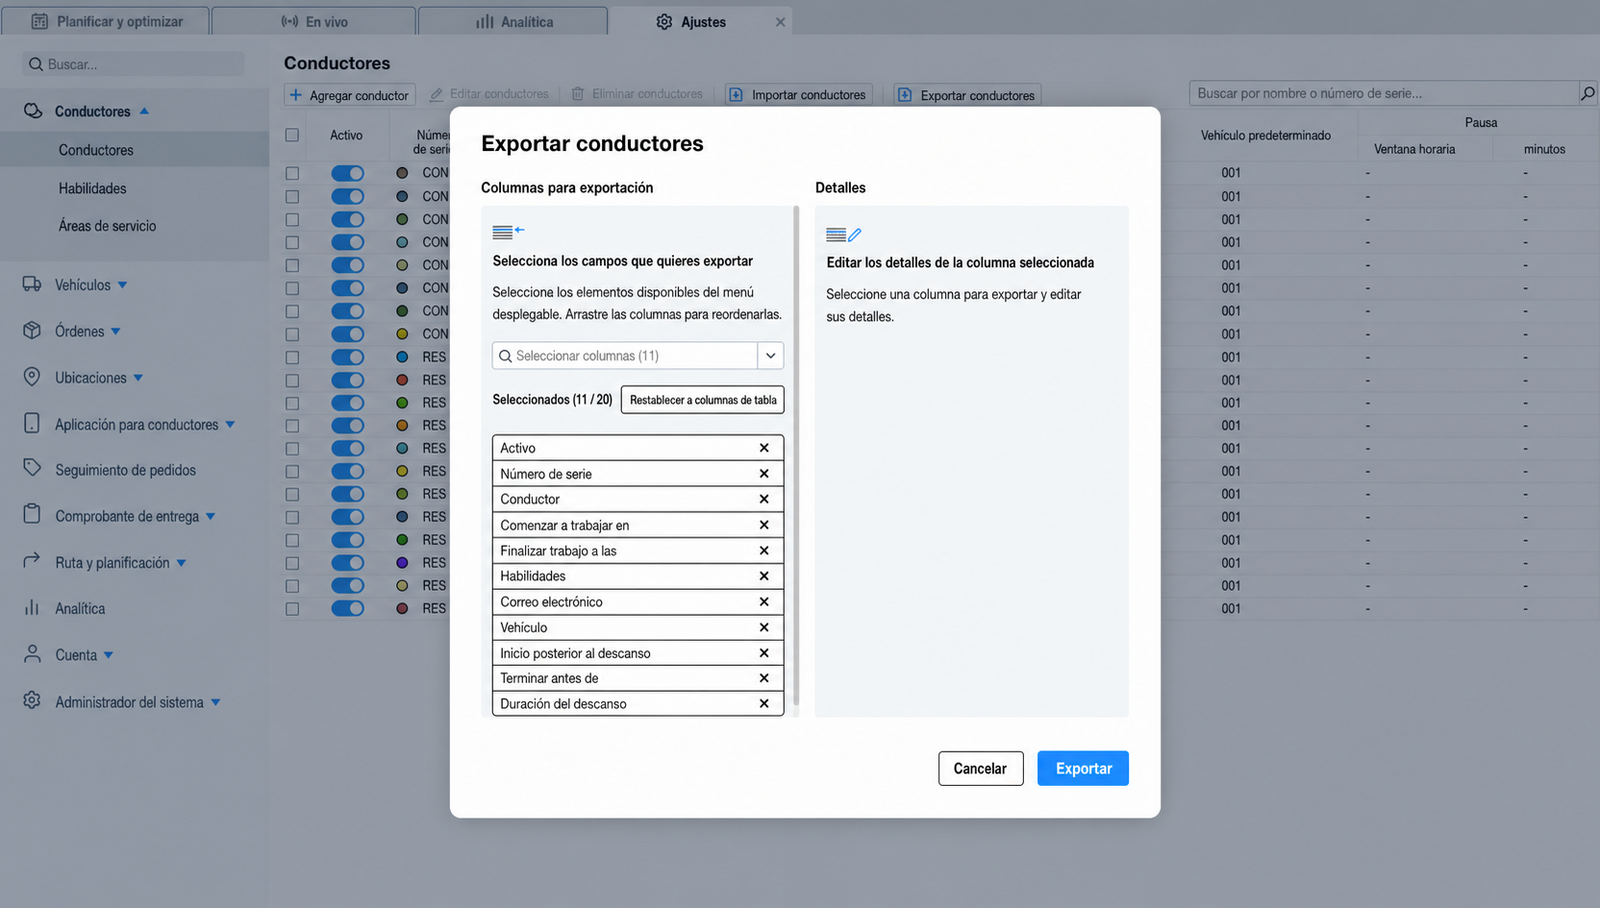Expand Administrador del sistema section
Screen dimensions: 1600x908
click(215, 702)
